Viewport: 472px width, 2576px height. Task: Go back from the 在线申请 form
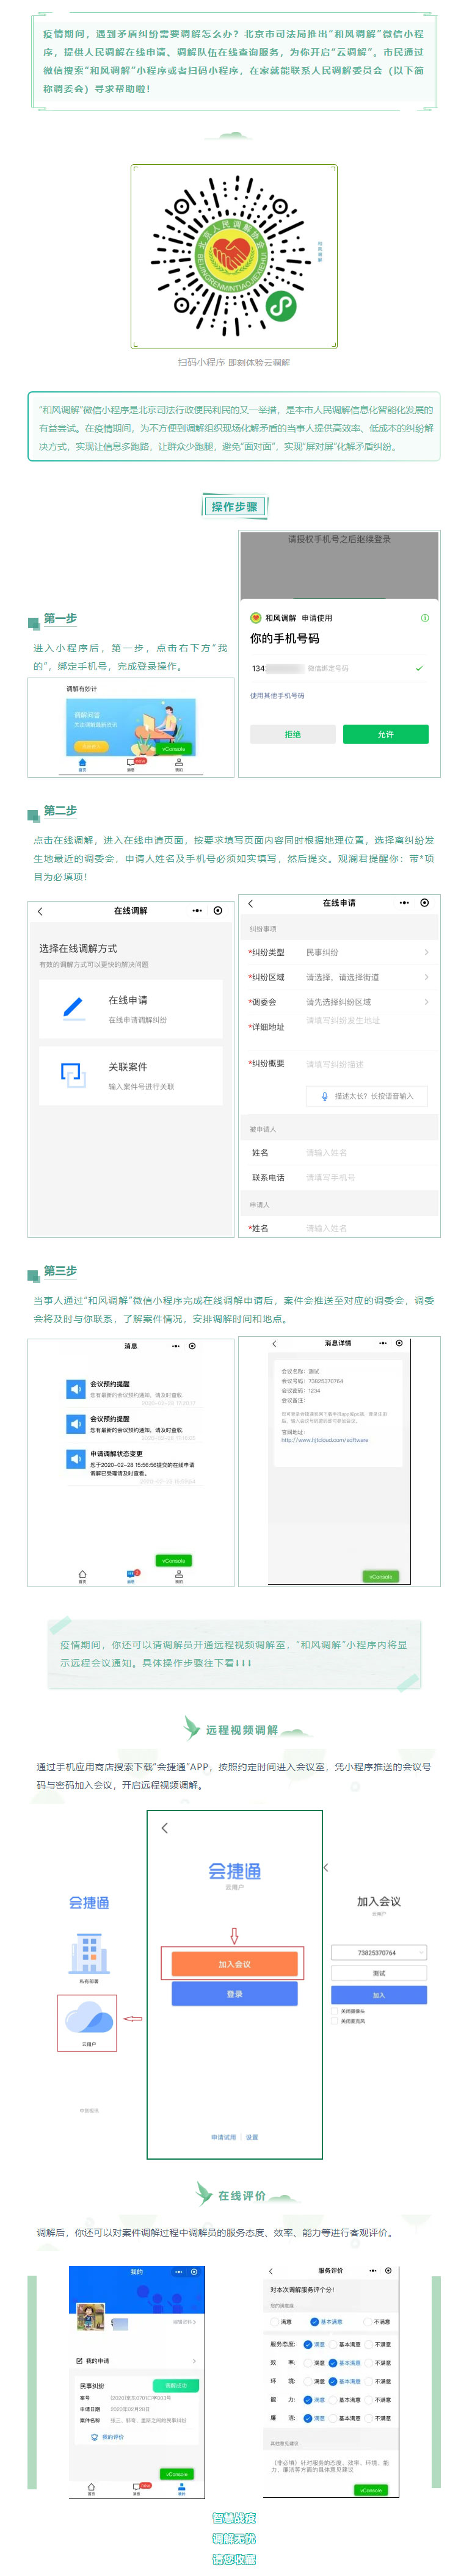[250, 903]
